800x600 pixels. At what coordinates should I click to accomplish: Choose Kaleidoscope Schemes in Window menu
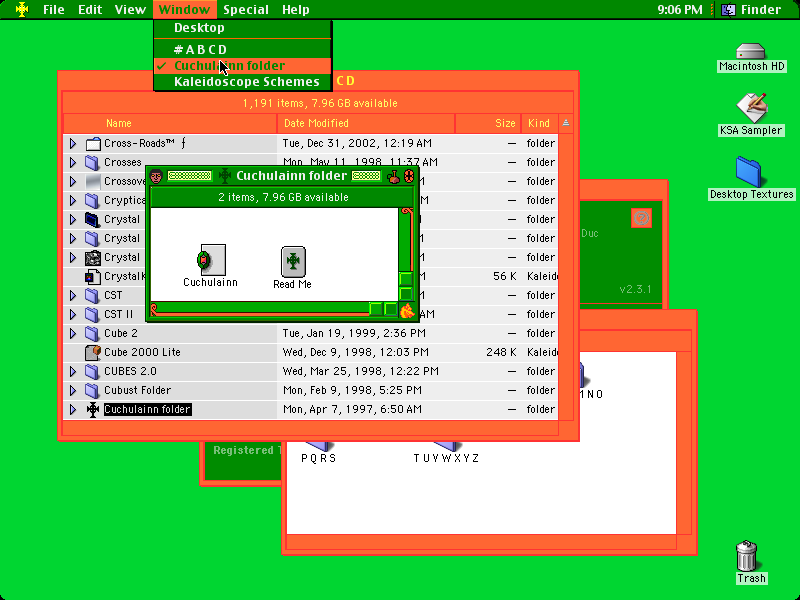tap(242, 82)
